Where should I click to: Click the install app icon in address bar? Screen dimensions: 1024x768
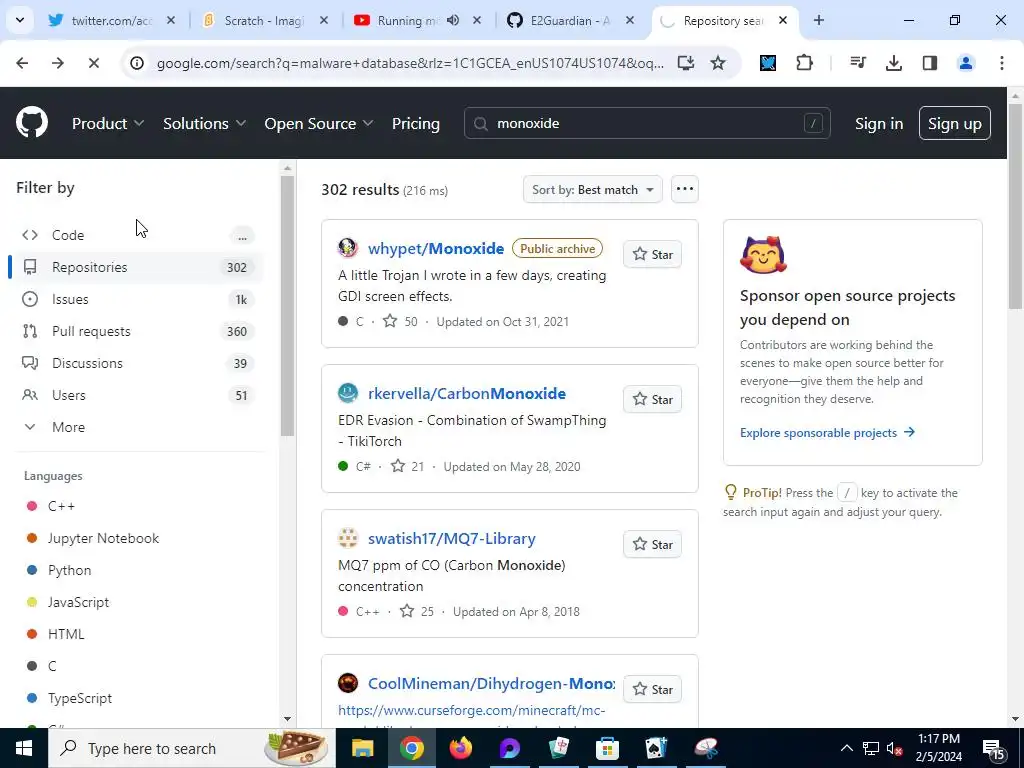(685, 63)
